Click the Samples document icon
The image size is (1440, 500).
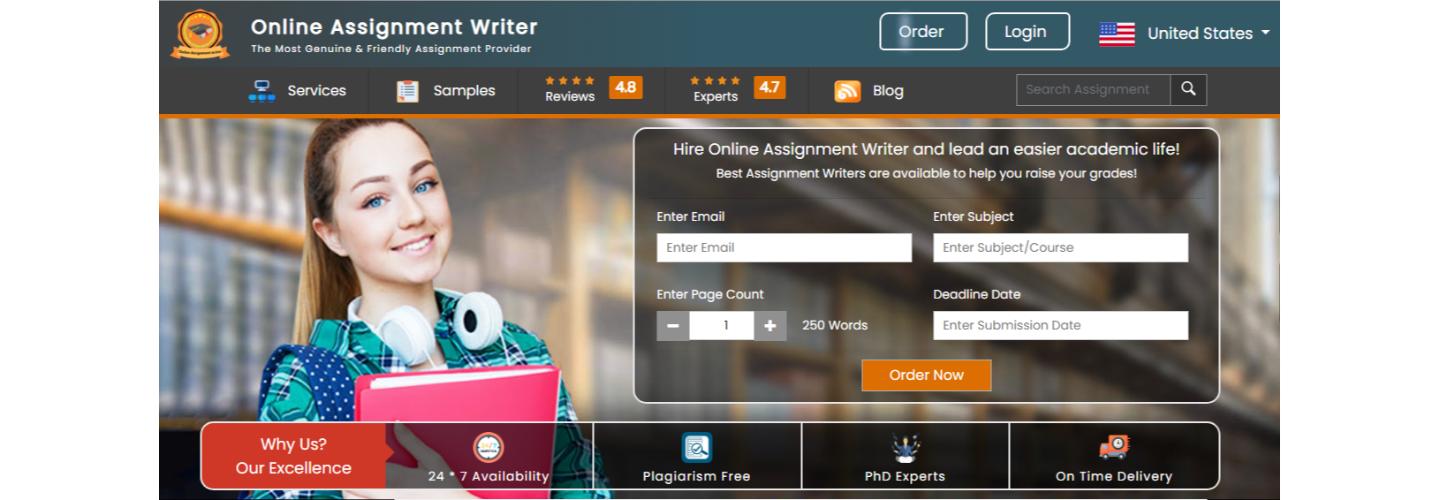[x=407, y=91]
